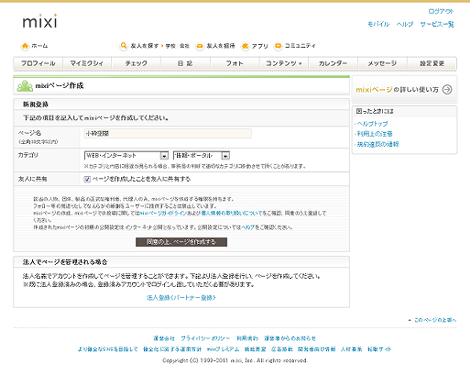Image resolution: width=470 pixels, height=374 pixels.
Task: Click the モバイル link at top
Action: click(x=379, y=24)
